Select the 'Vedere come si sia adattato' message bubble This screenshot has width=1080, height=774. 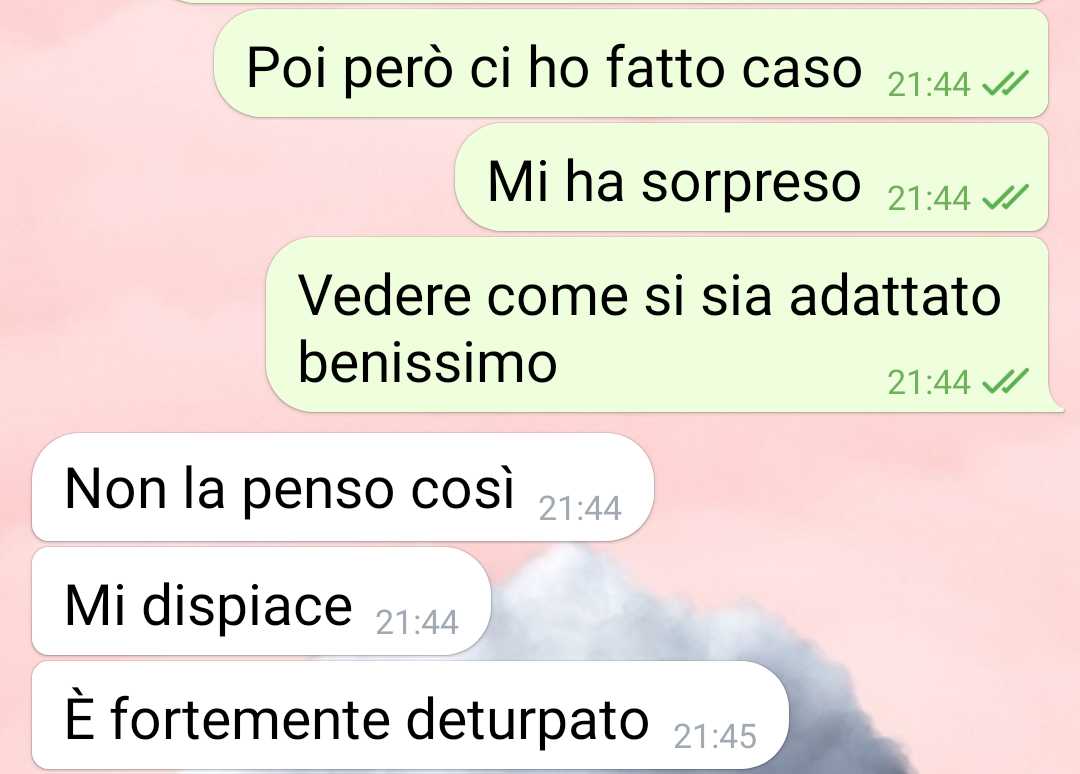tap(663, 324)
